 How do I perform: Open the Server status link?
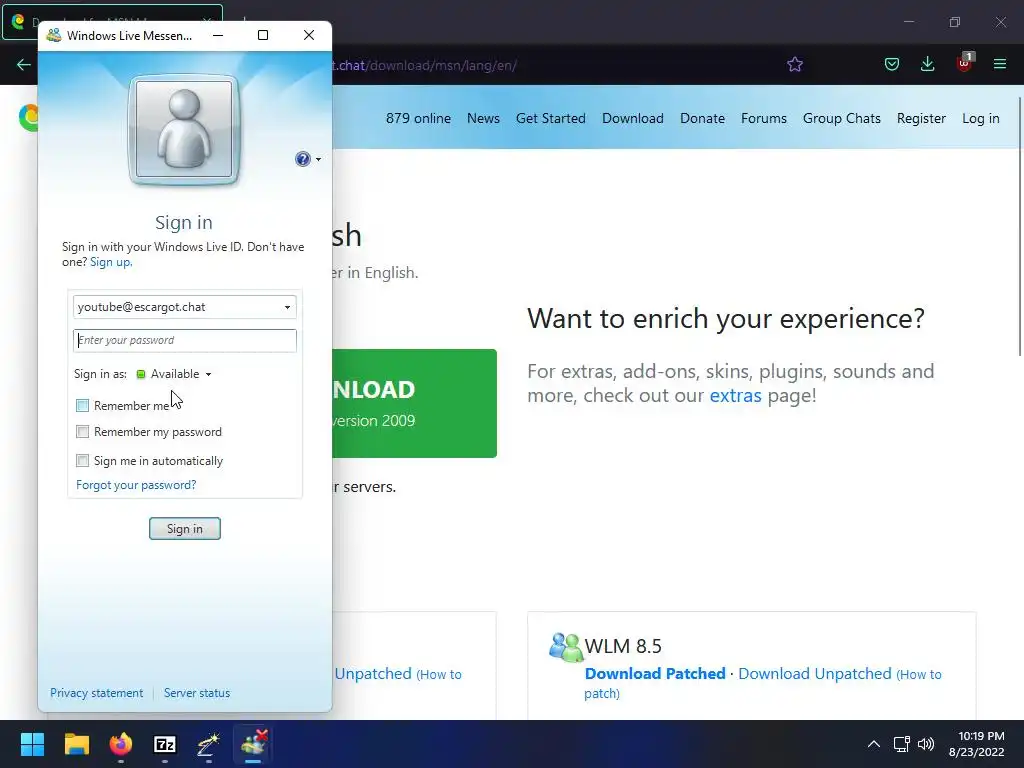pos(197,693)
